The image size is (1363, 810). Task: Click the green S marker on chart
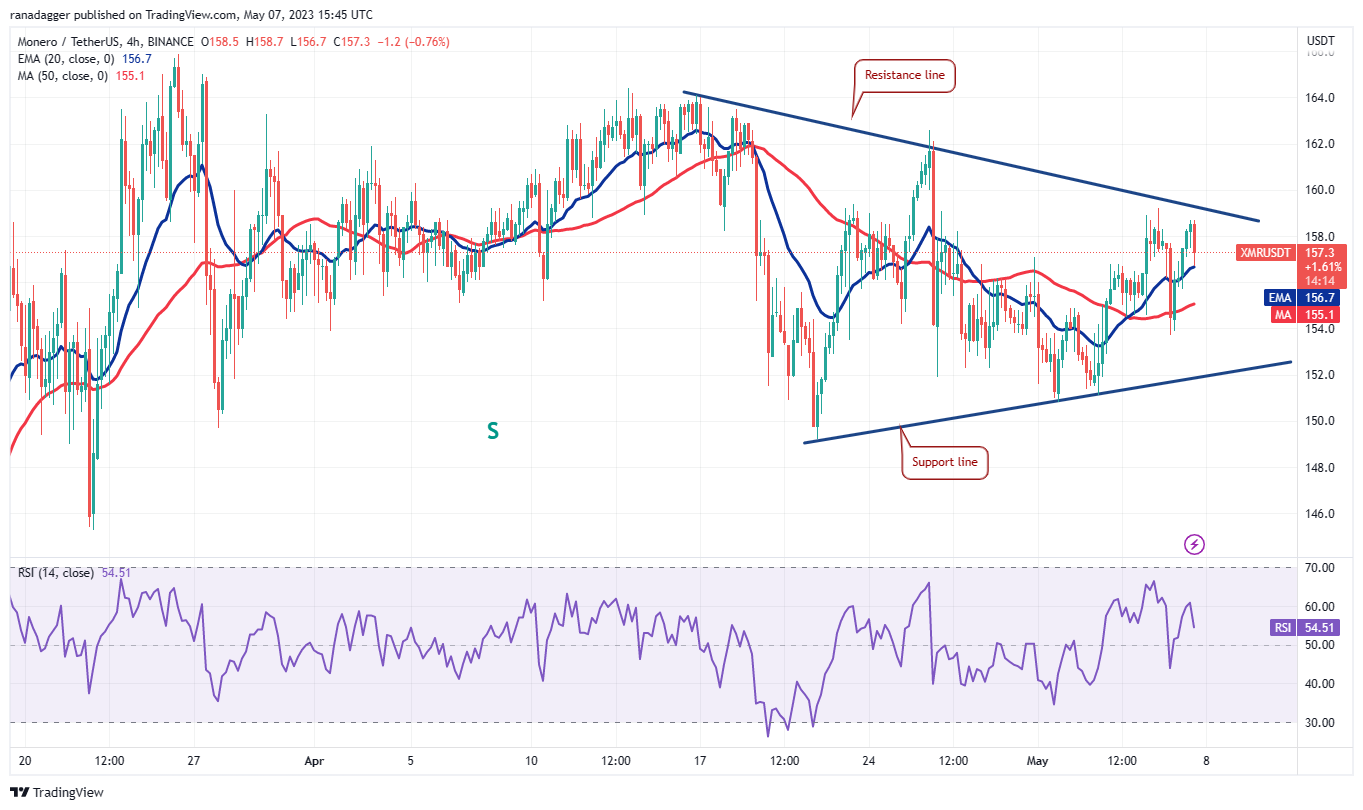(x=492, y=431)
